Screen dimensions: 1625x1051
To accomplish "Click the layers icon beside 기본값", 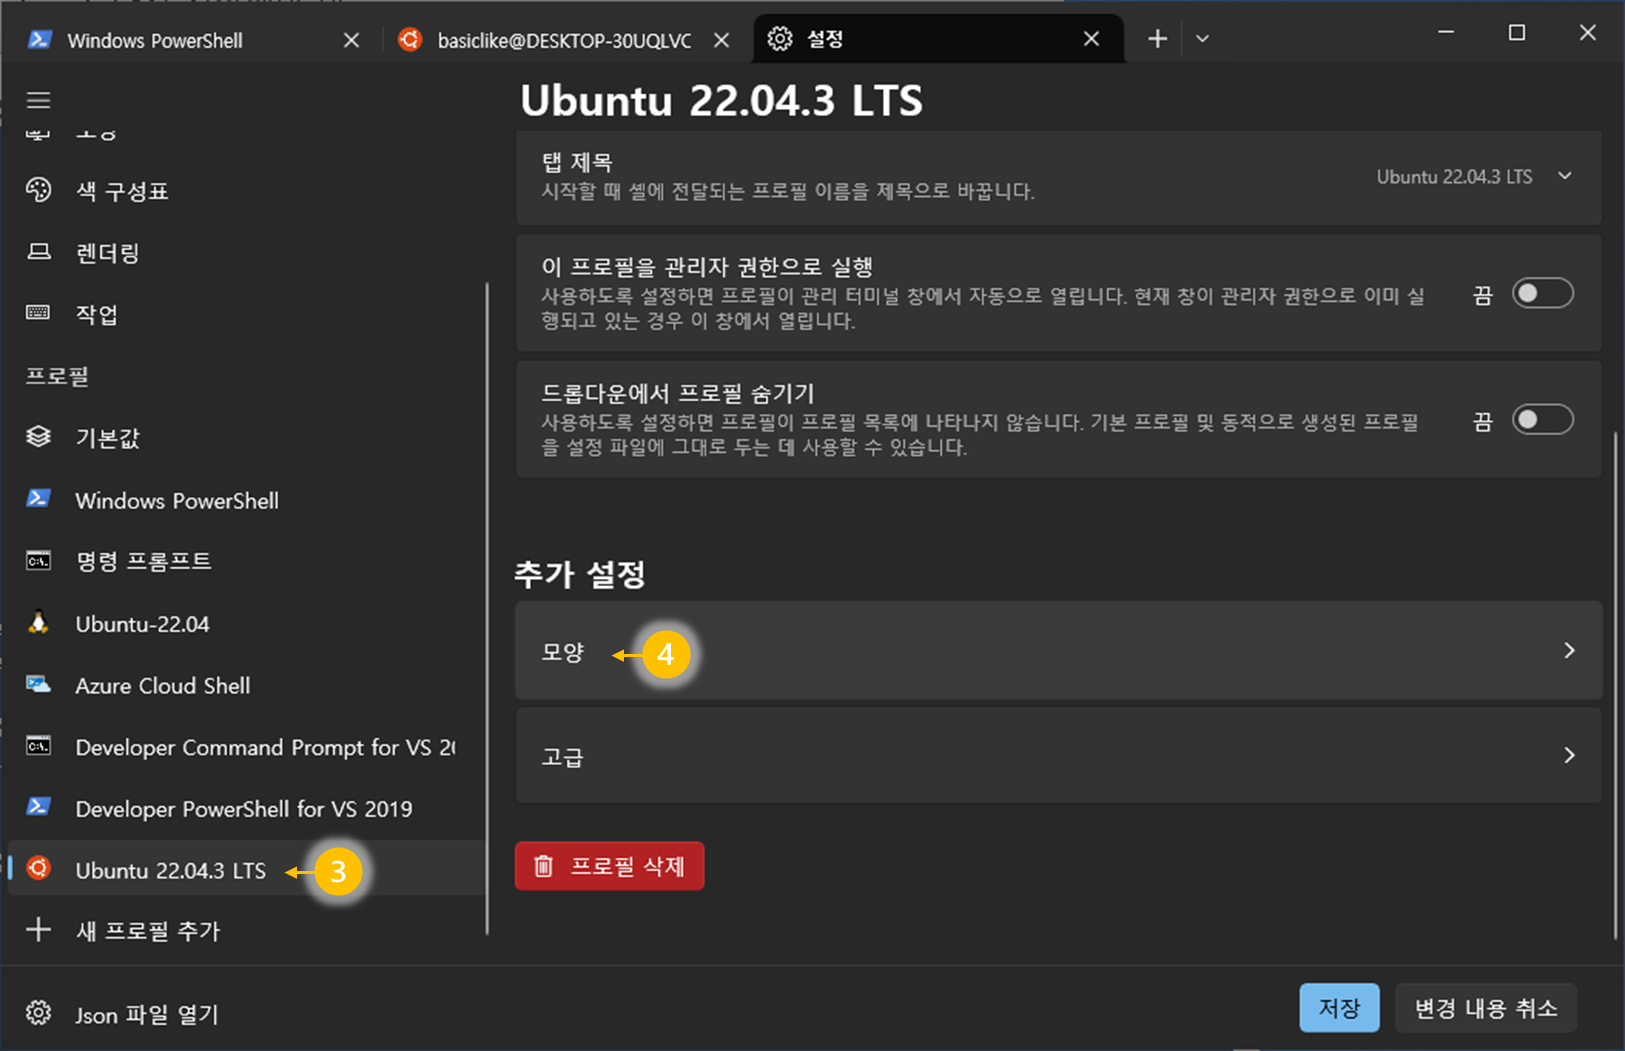I will (x=38, y=436).
